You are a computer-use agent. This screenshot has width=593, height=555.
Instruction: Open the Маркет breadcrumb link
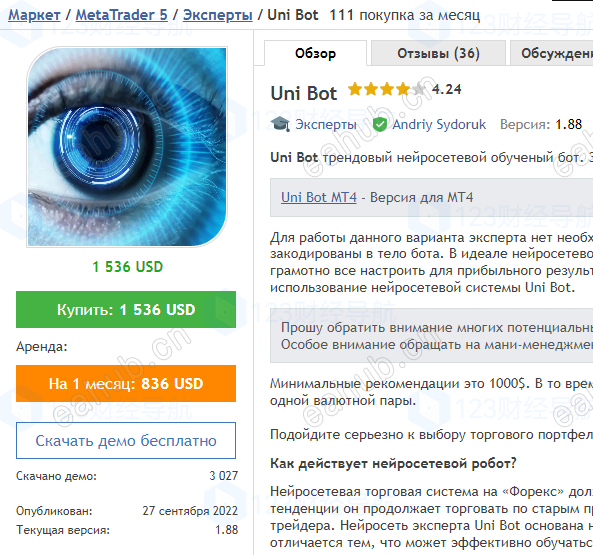(x=34, y=15)
